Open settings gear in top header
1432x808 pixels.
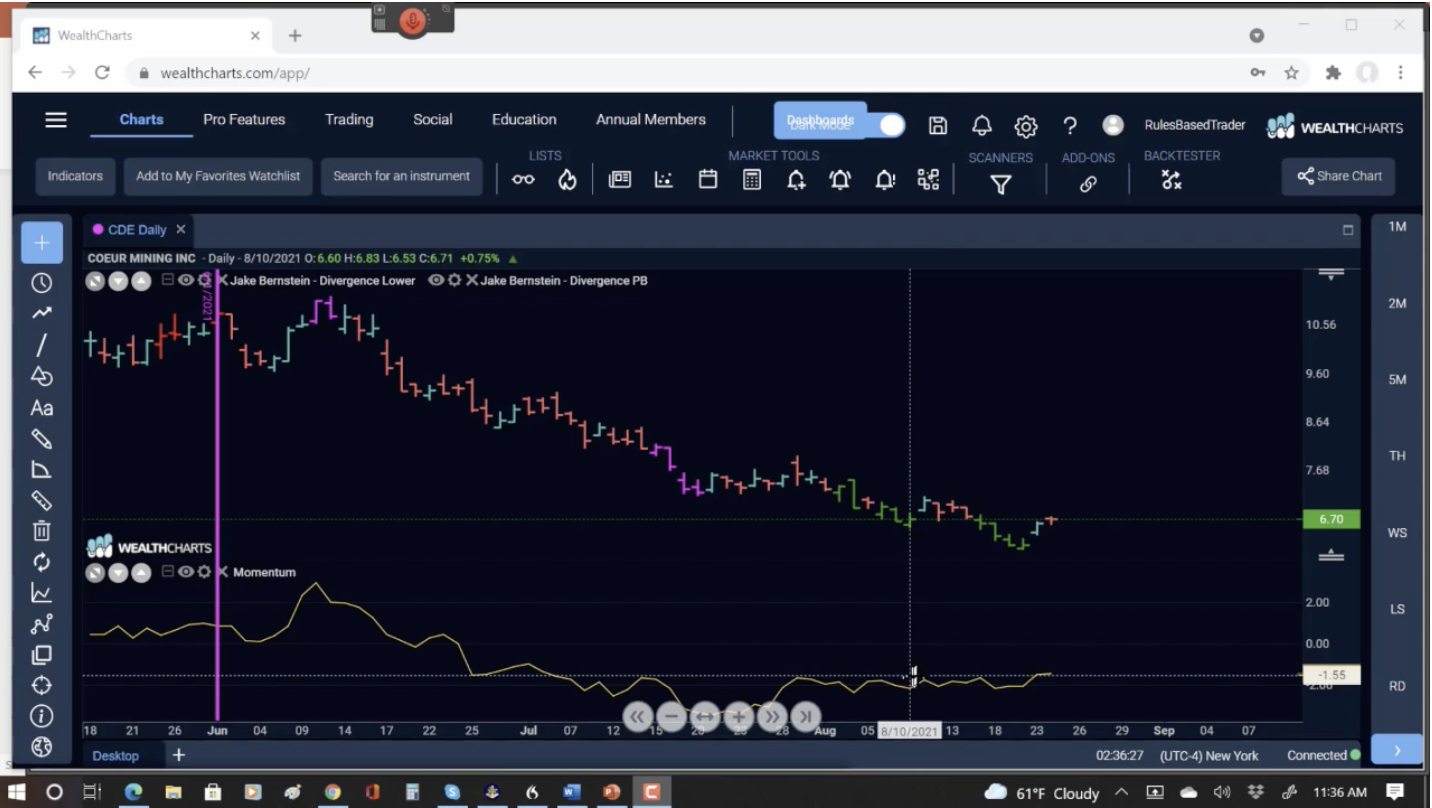(x=1026, y=126)
